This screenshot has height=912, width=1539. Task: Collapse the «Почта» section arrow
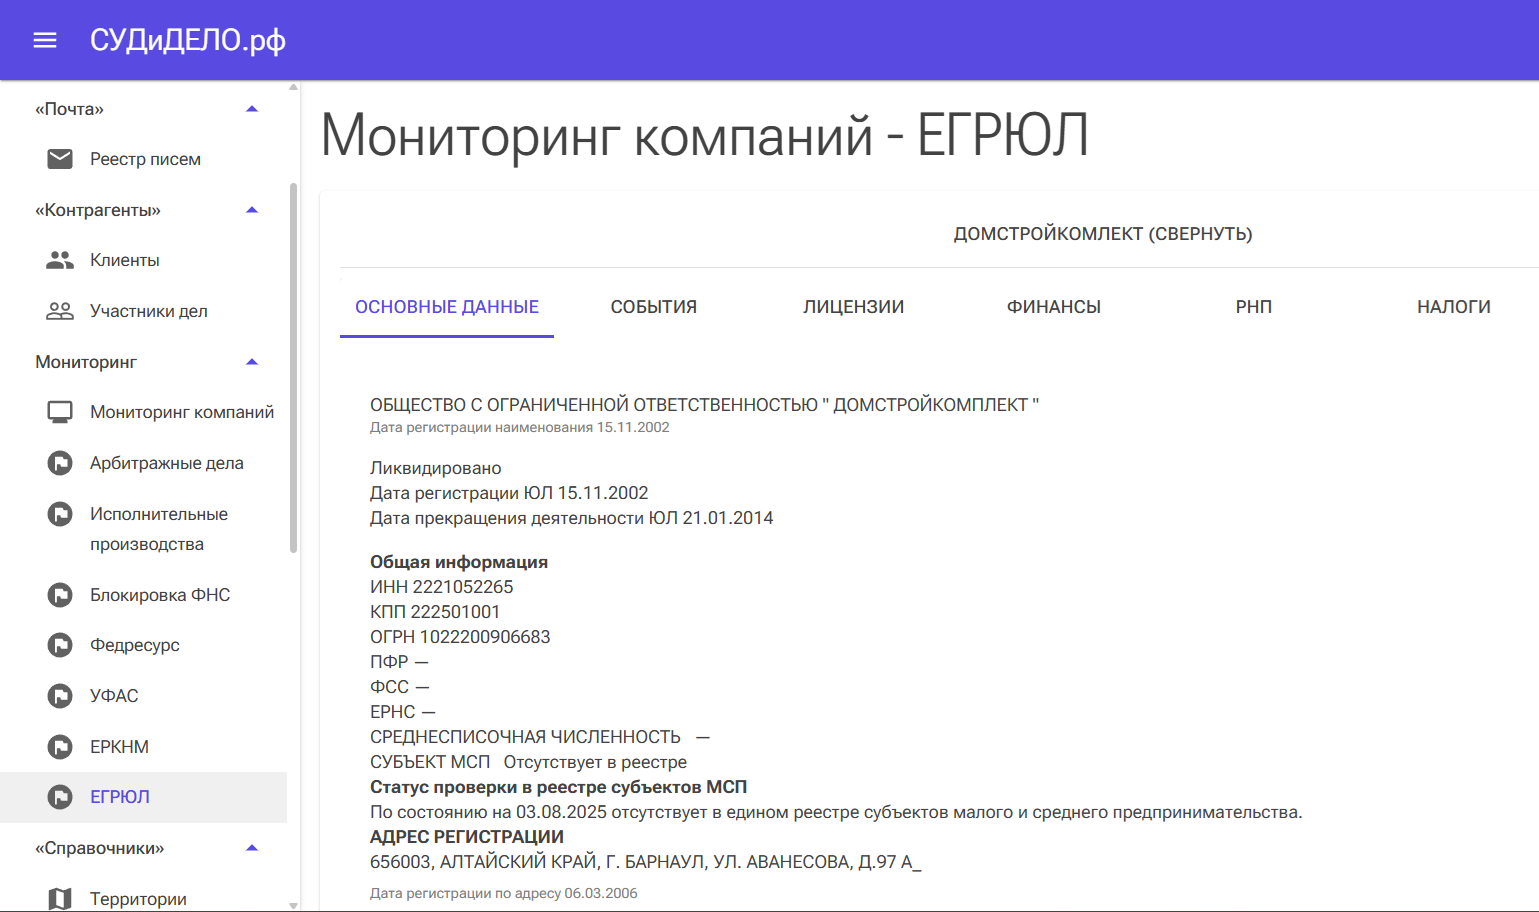click(x=252, y=109)
